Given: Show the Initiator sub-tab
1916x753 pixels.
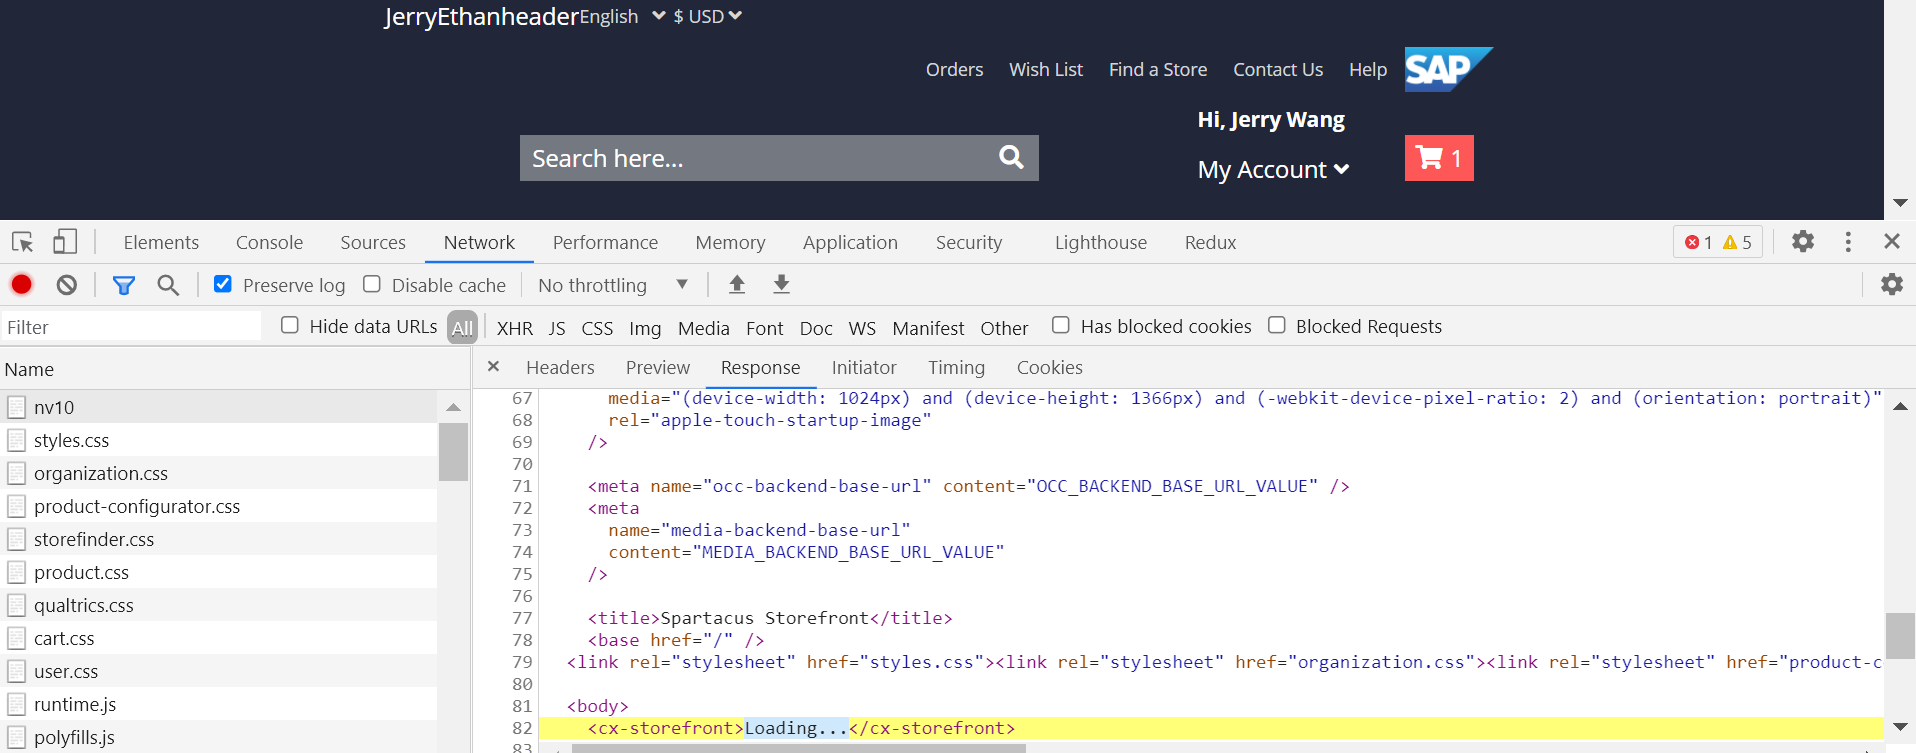Looking at the screenshot, I should [x=864, y=367].
